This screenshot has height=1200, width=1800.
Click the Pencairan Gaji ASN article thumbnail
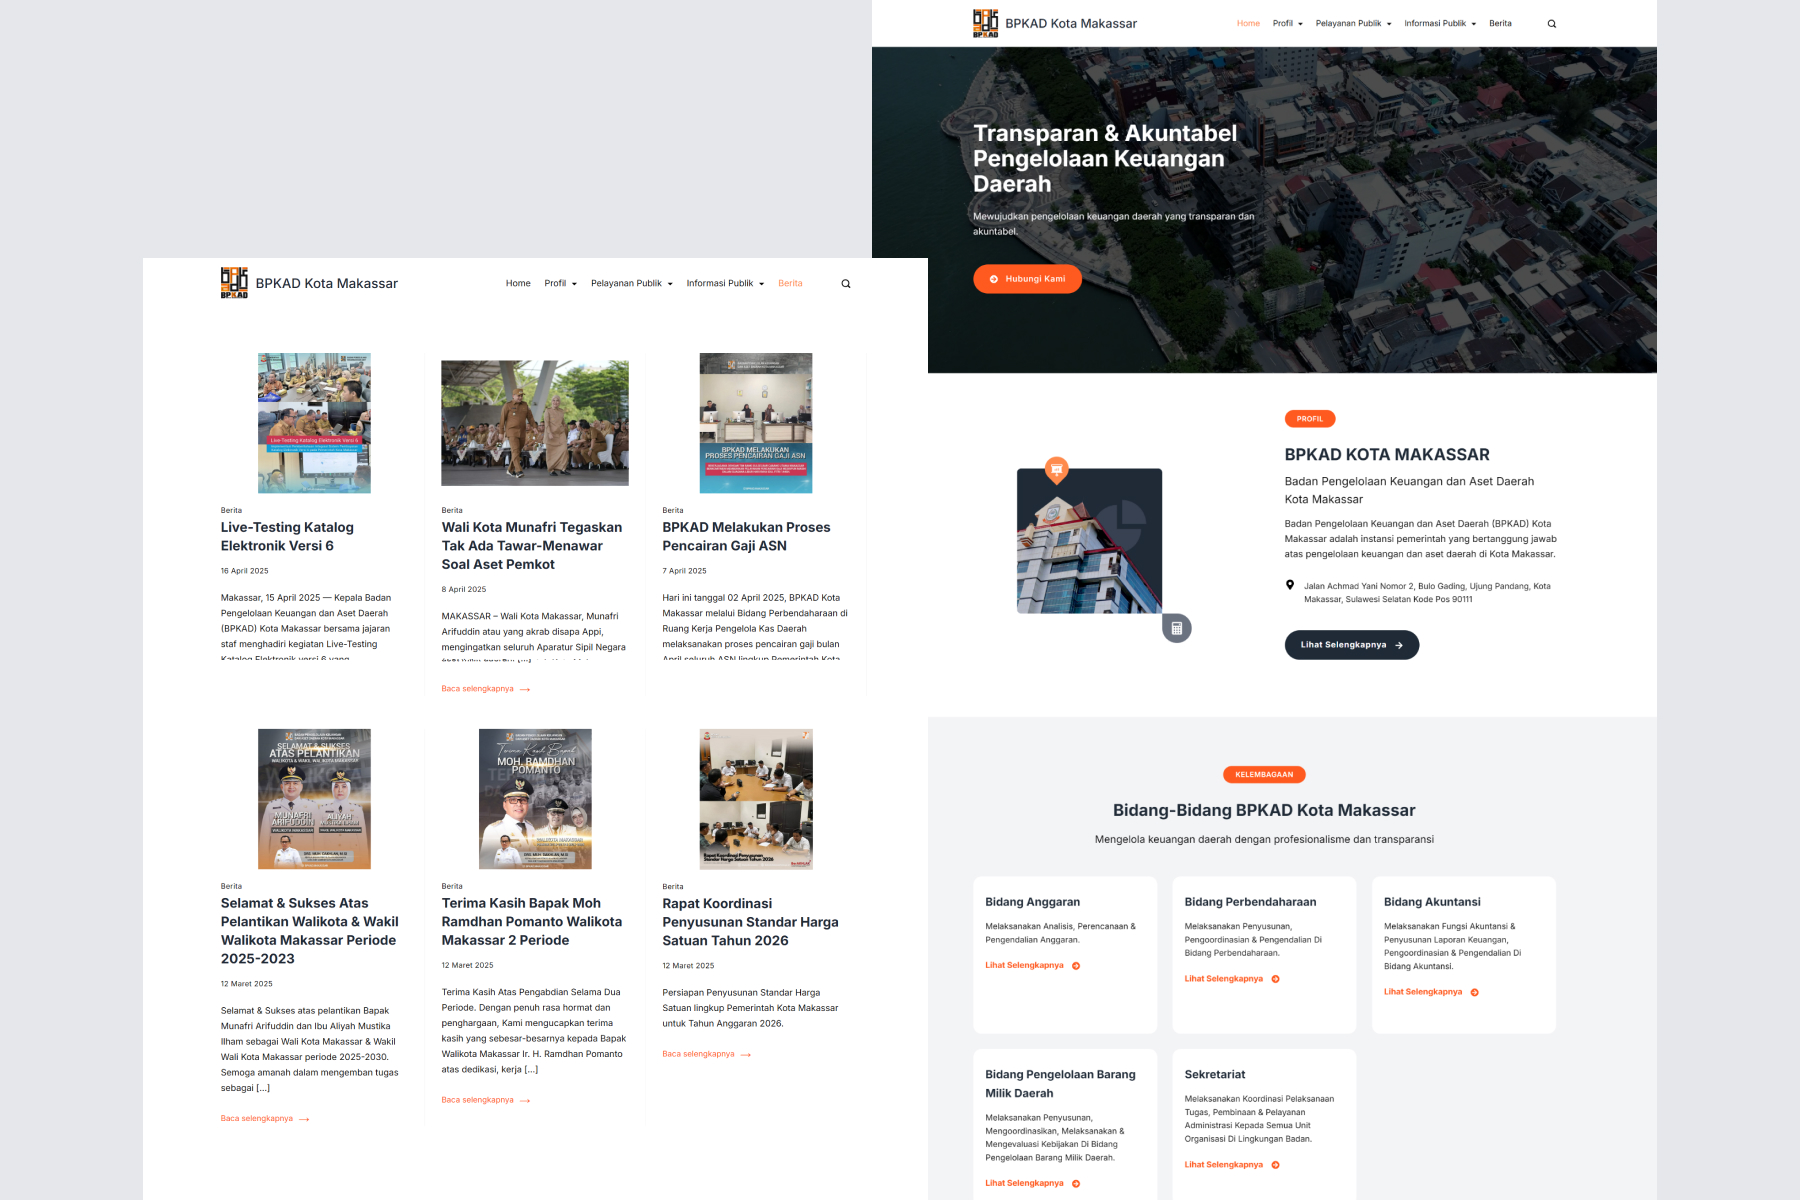(x=756, y=423)
